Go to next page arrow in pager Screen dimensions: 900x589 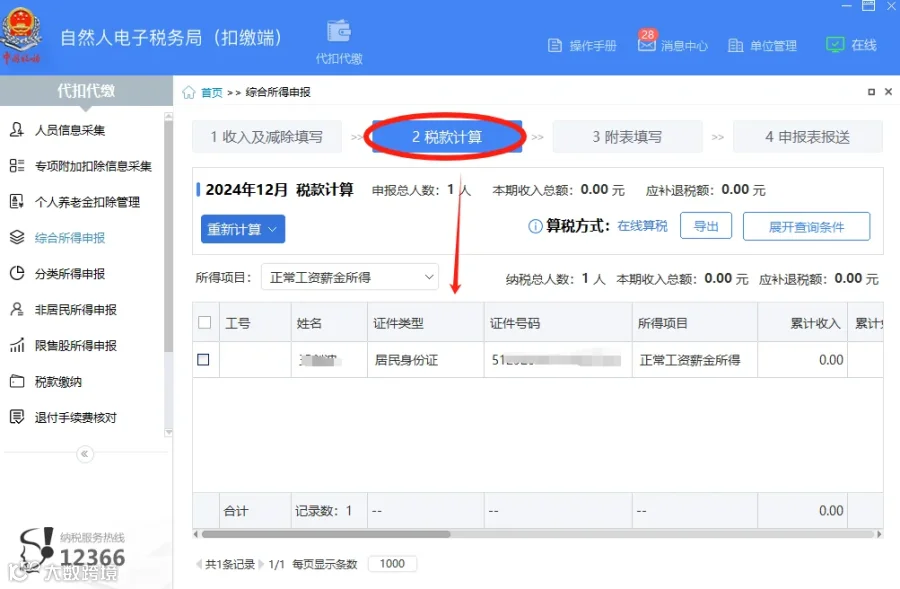pos(261,564)
